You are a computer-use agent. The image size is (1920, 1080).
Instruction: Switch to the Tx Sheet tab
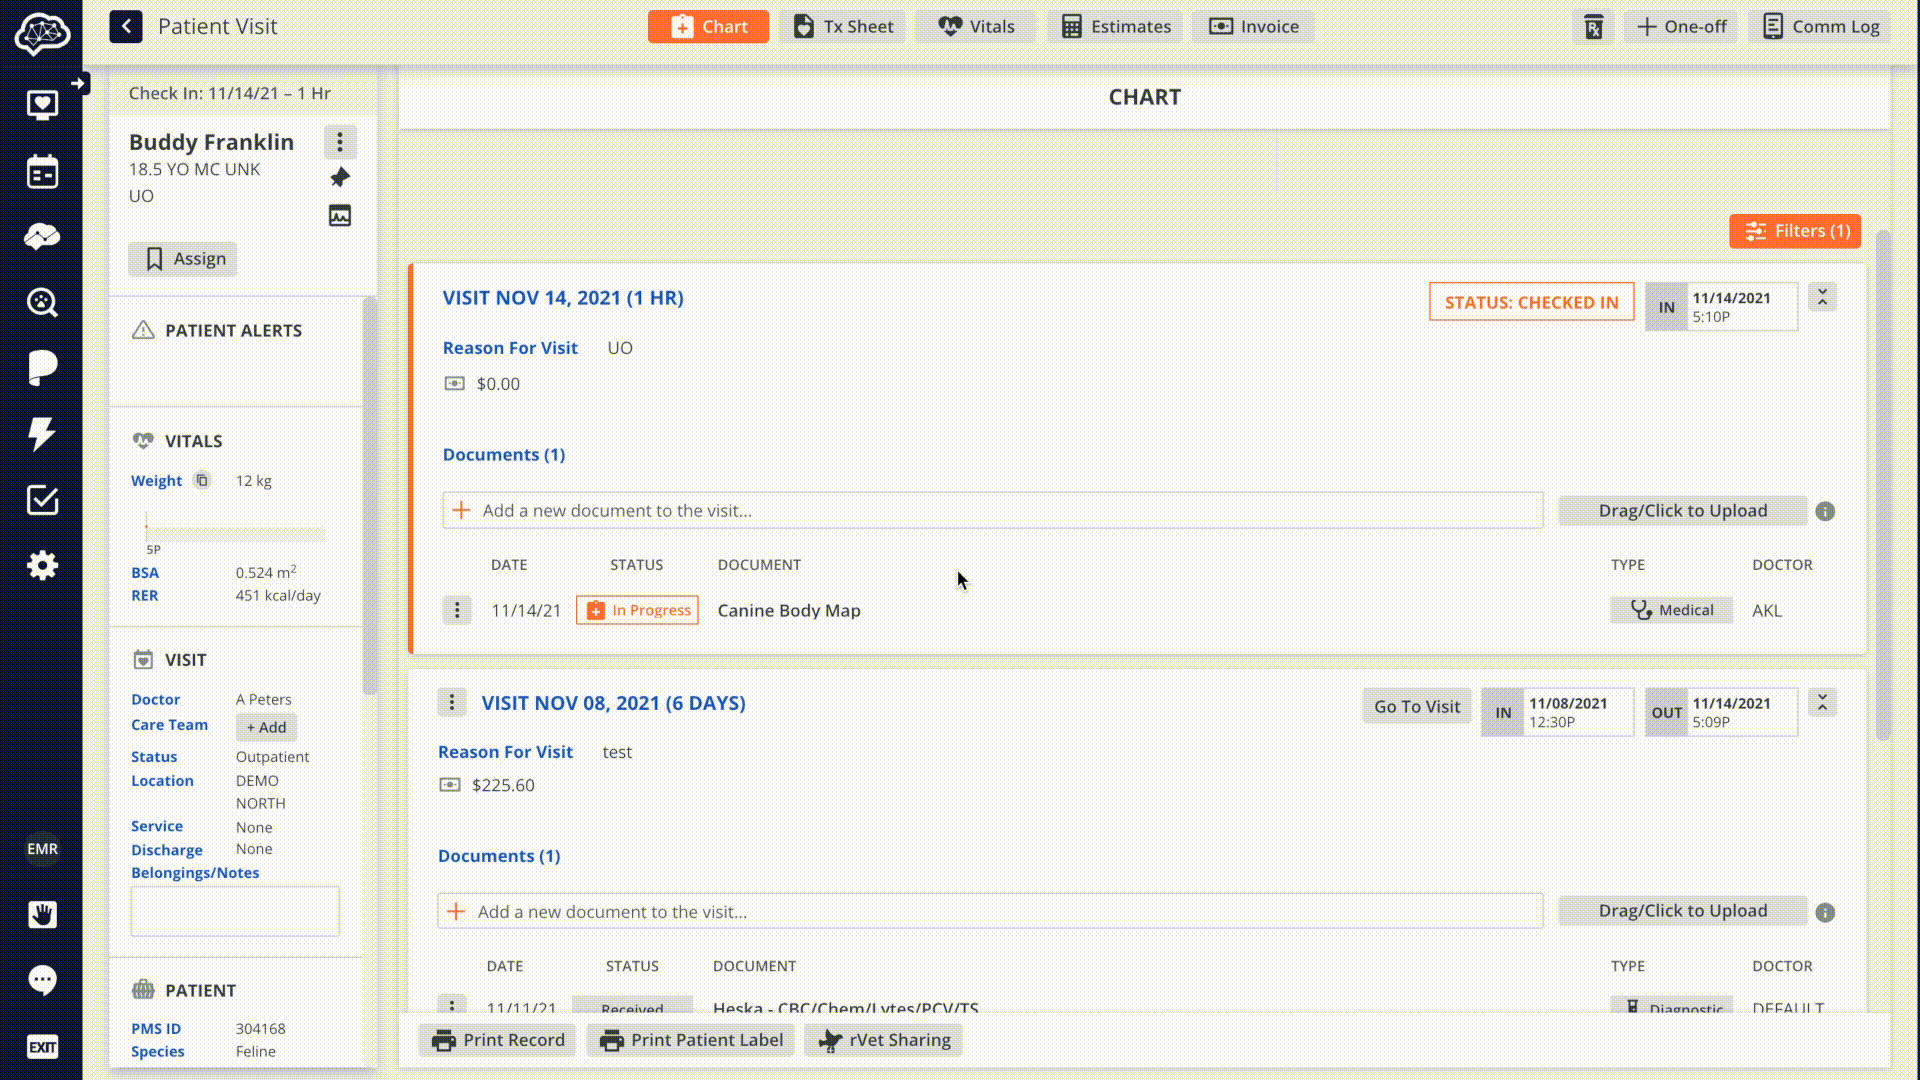[843, 27]
